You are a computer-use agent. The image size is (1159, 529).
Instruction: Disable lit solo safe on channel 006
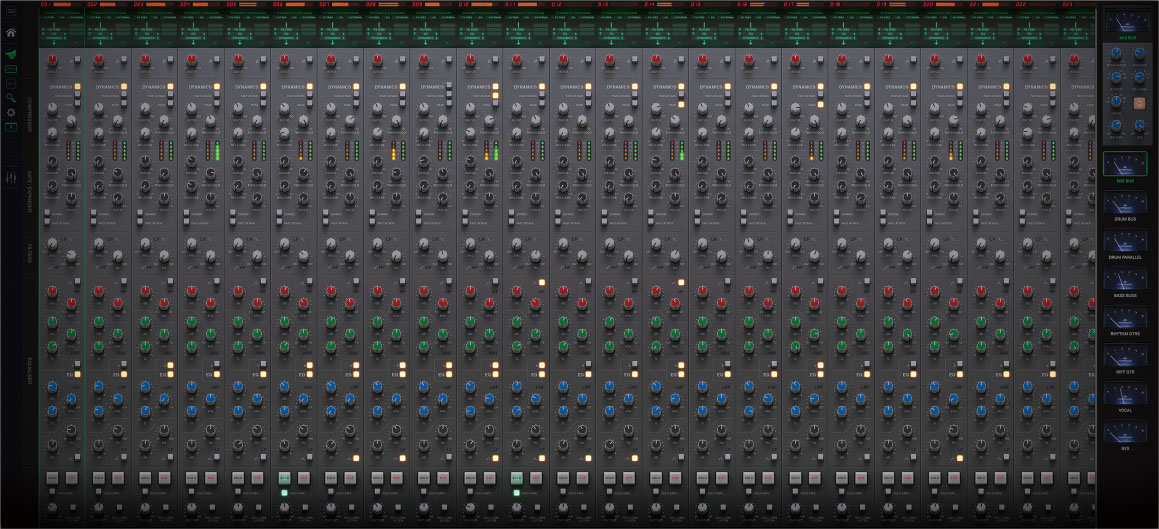tap(285, 492)
